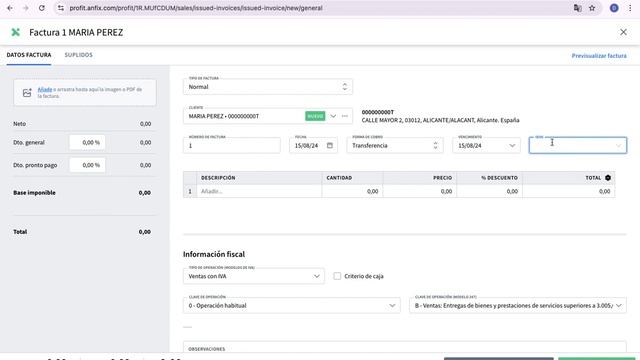Click the Dto. general percentage field

87,142
